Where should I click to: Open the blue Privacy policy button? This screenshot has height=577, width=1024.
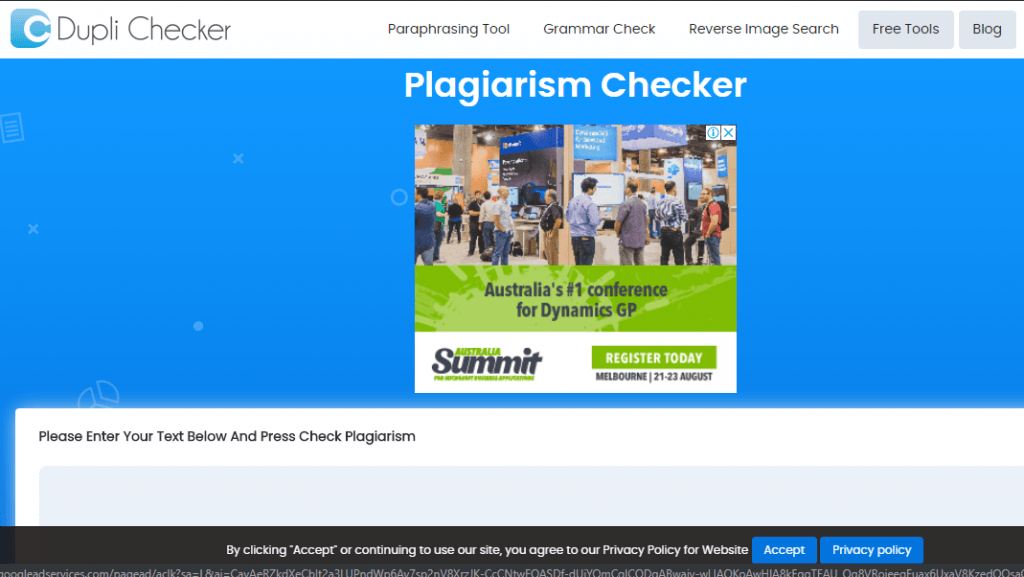[871, 549]
